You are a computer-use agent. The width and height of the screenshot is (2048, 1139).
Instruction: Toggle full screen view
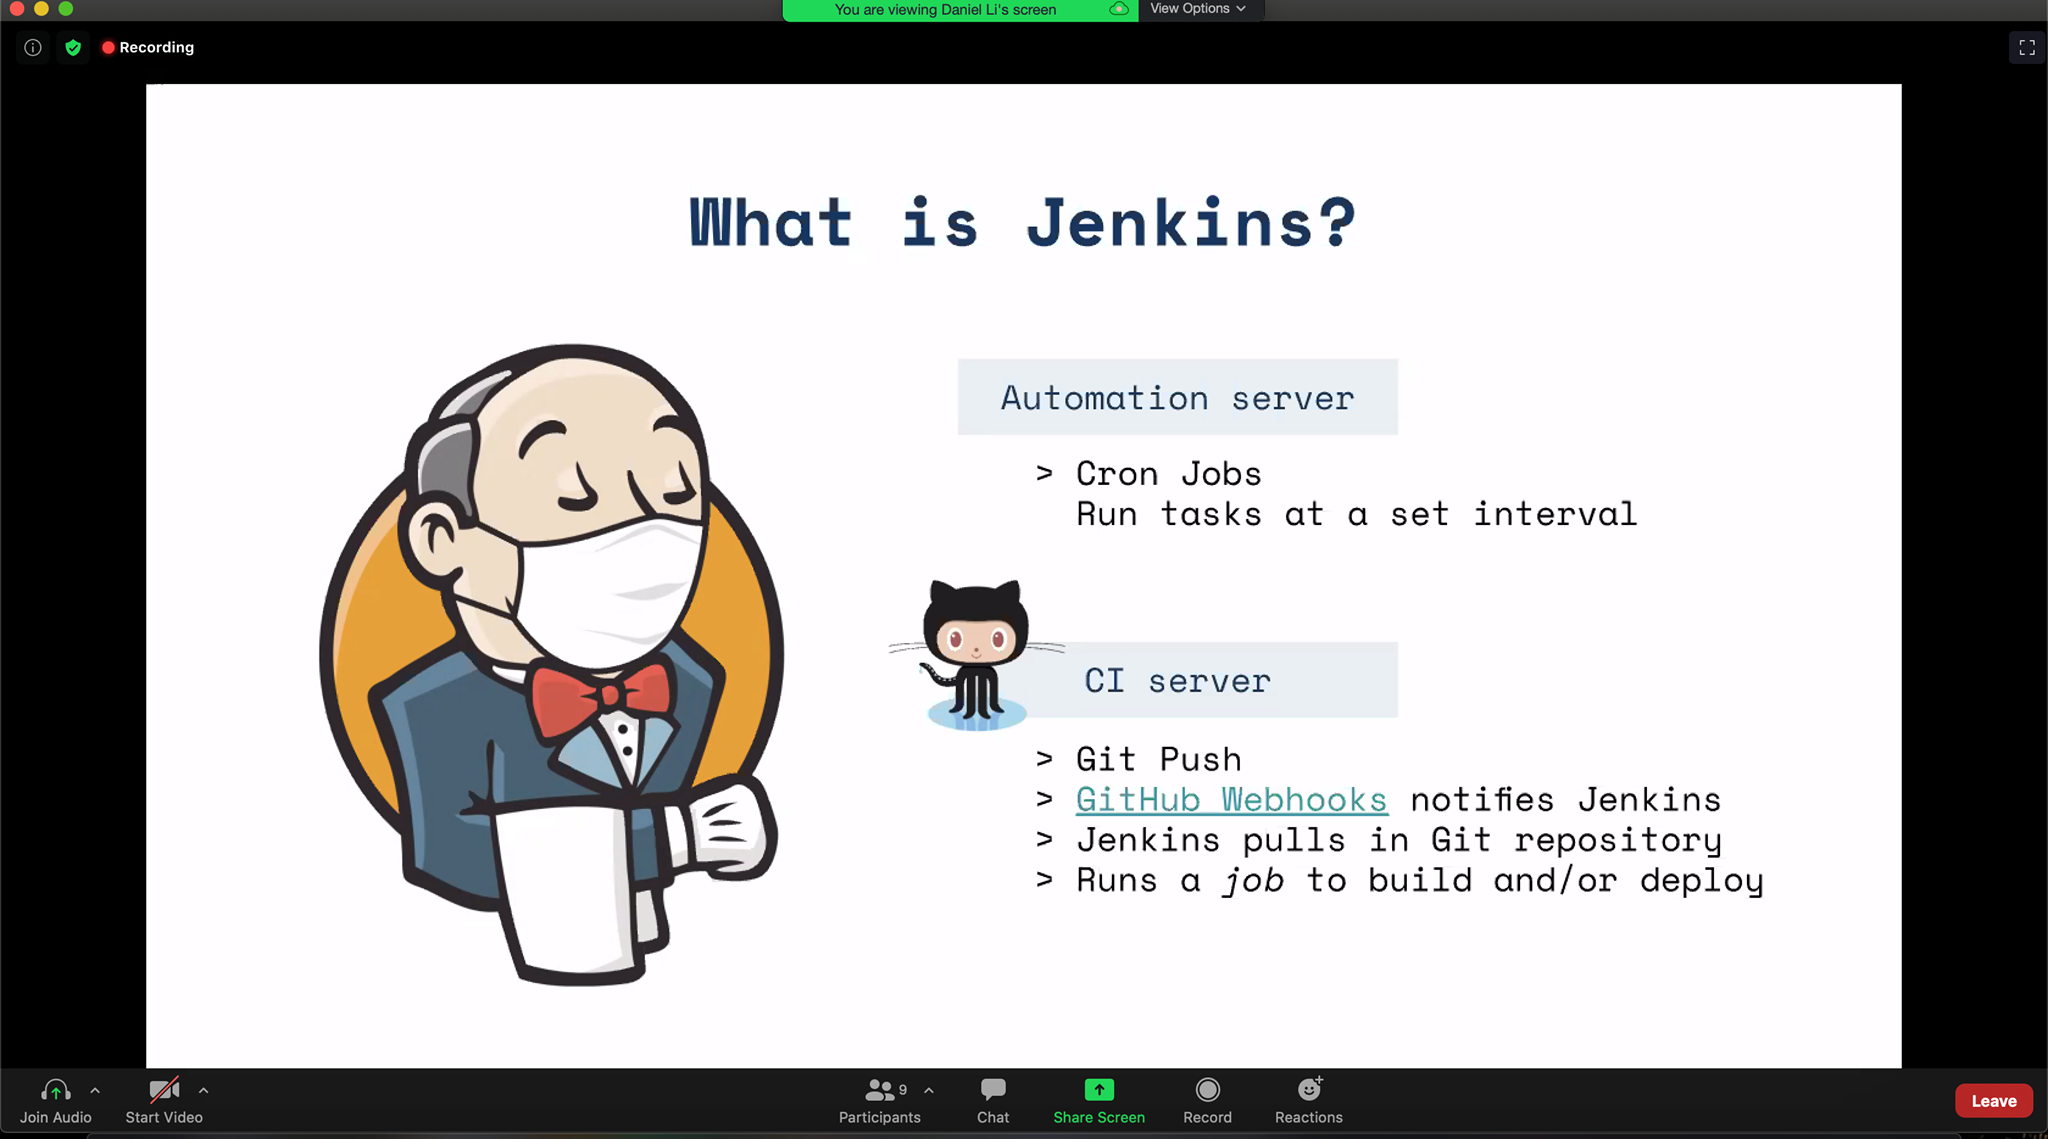click(2027, 47)
